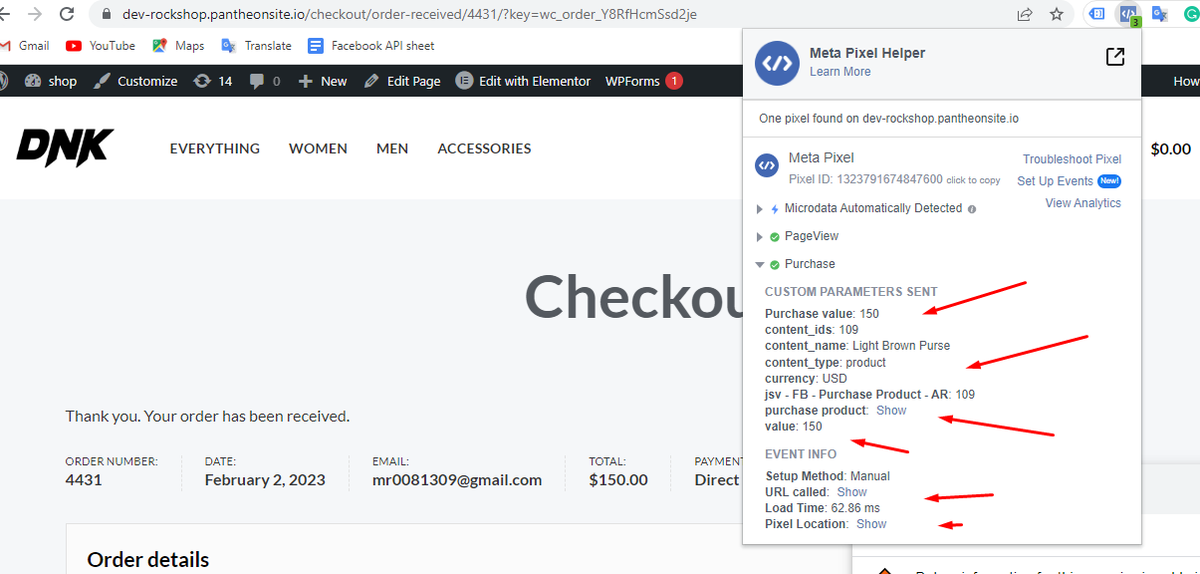Open WOMEN menu item
The width and height of the screenshot is (1200, 574).
pyautogui.click(x=318, y=148)
